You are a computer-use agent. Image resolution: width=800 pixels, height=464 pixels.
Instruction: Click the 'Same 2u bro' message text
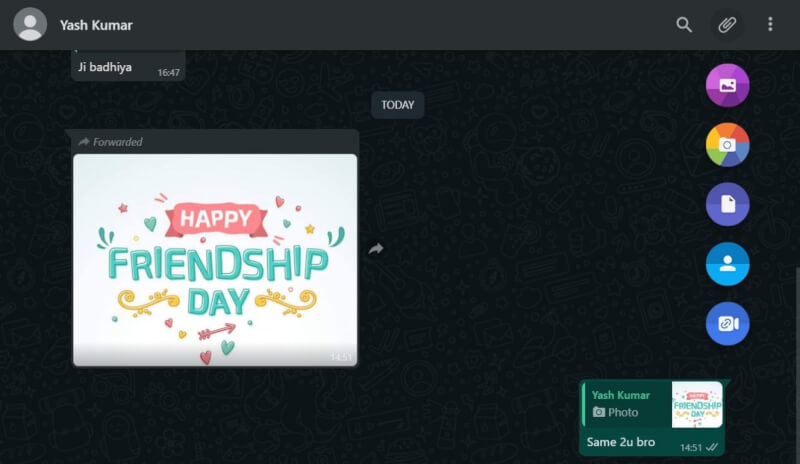(x=620, y=442)
